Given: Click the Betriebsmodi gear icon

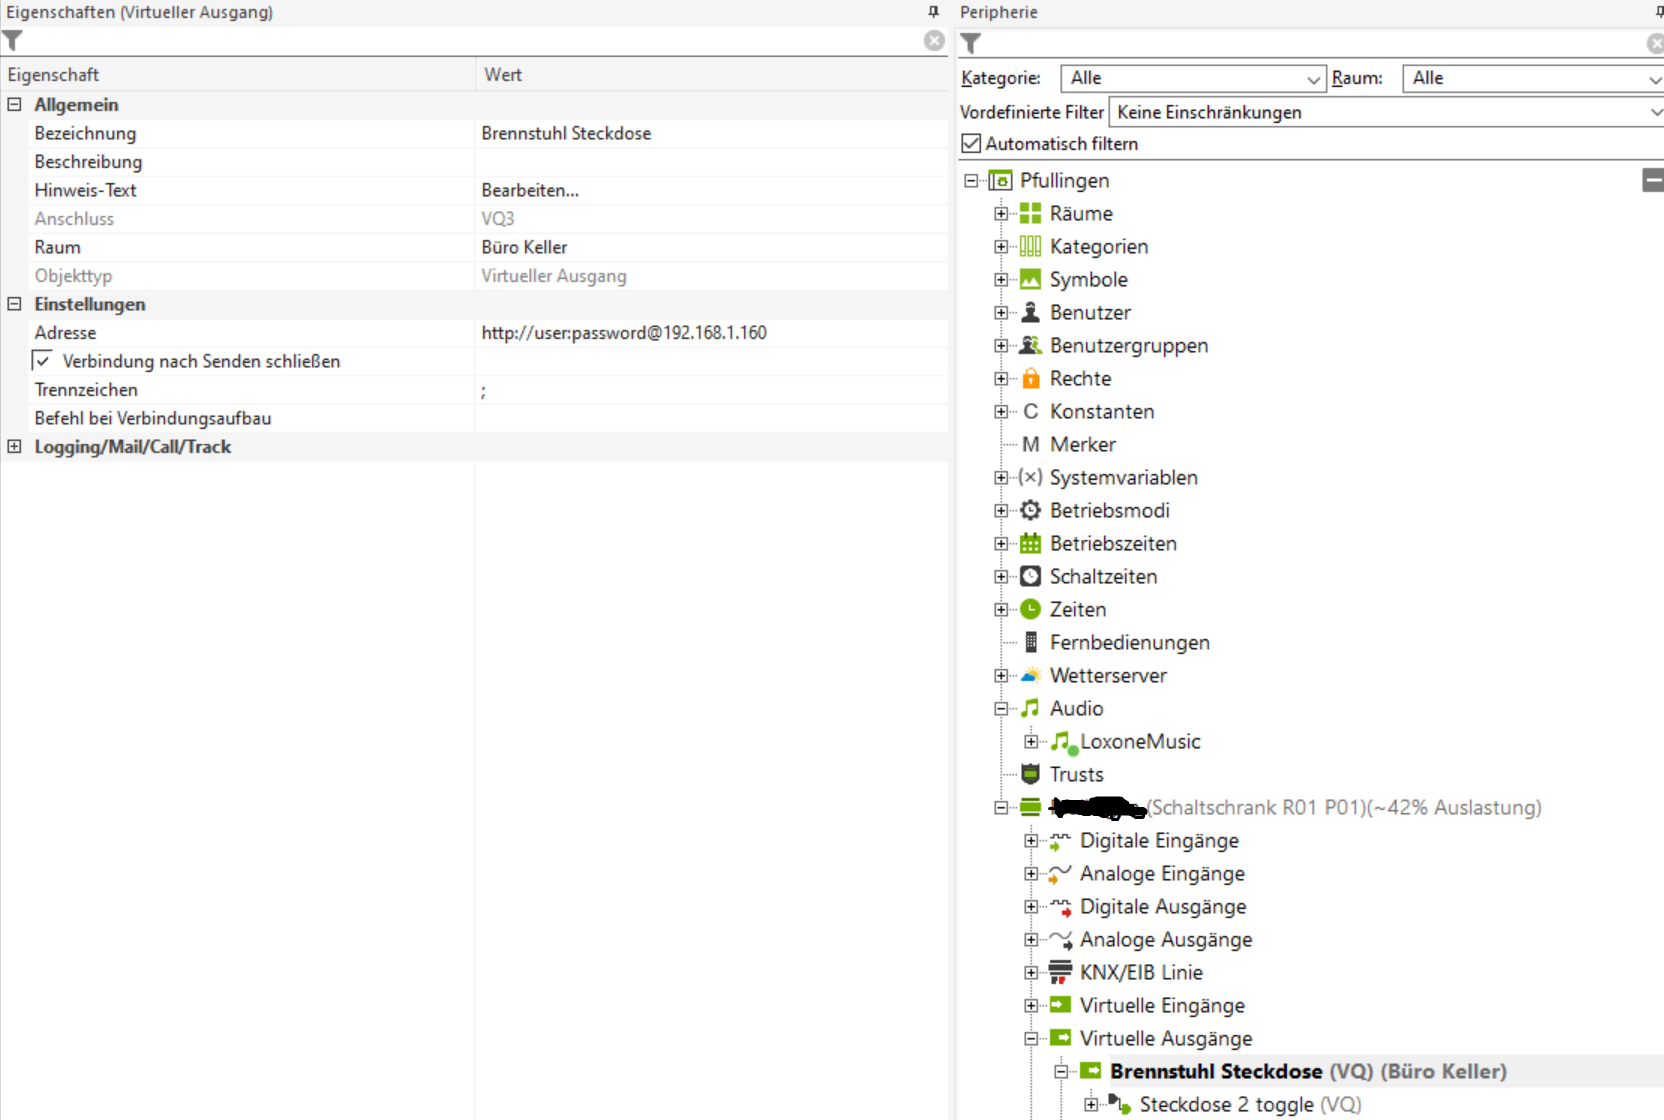Looking at the screenshot, I should coord(1030,510).
